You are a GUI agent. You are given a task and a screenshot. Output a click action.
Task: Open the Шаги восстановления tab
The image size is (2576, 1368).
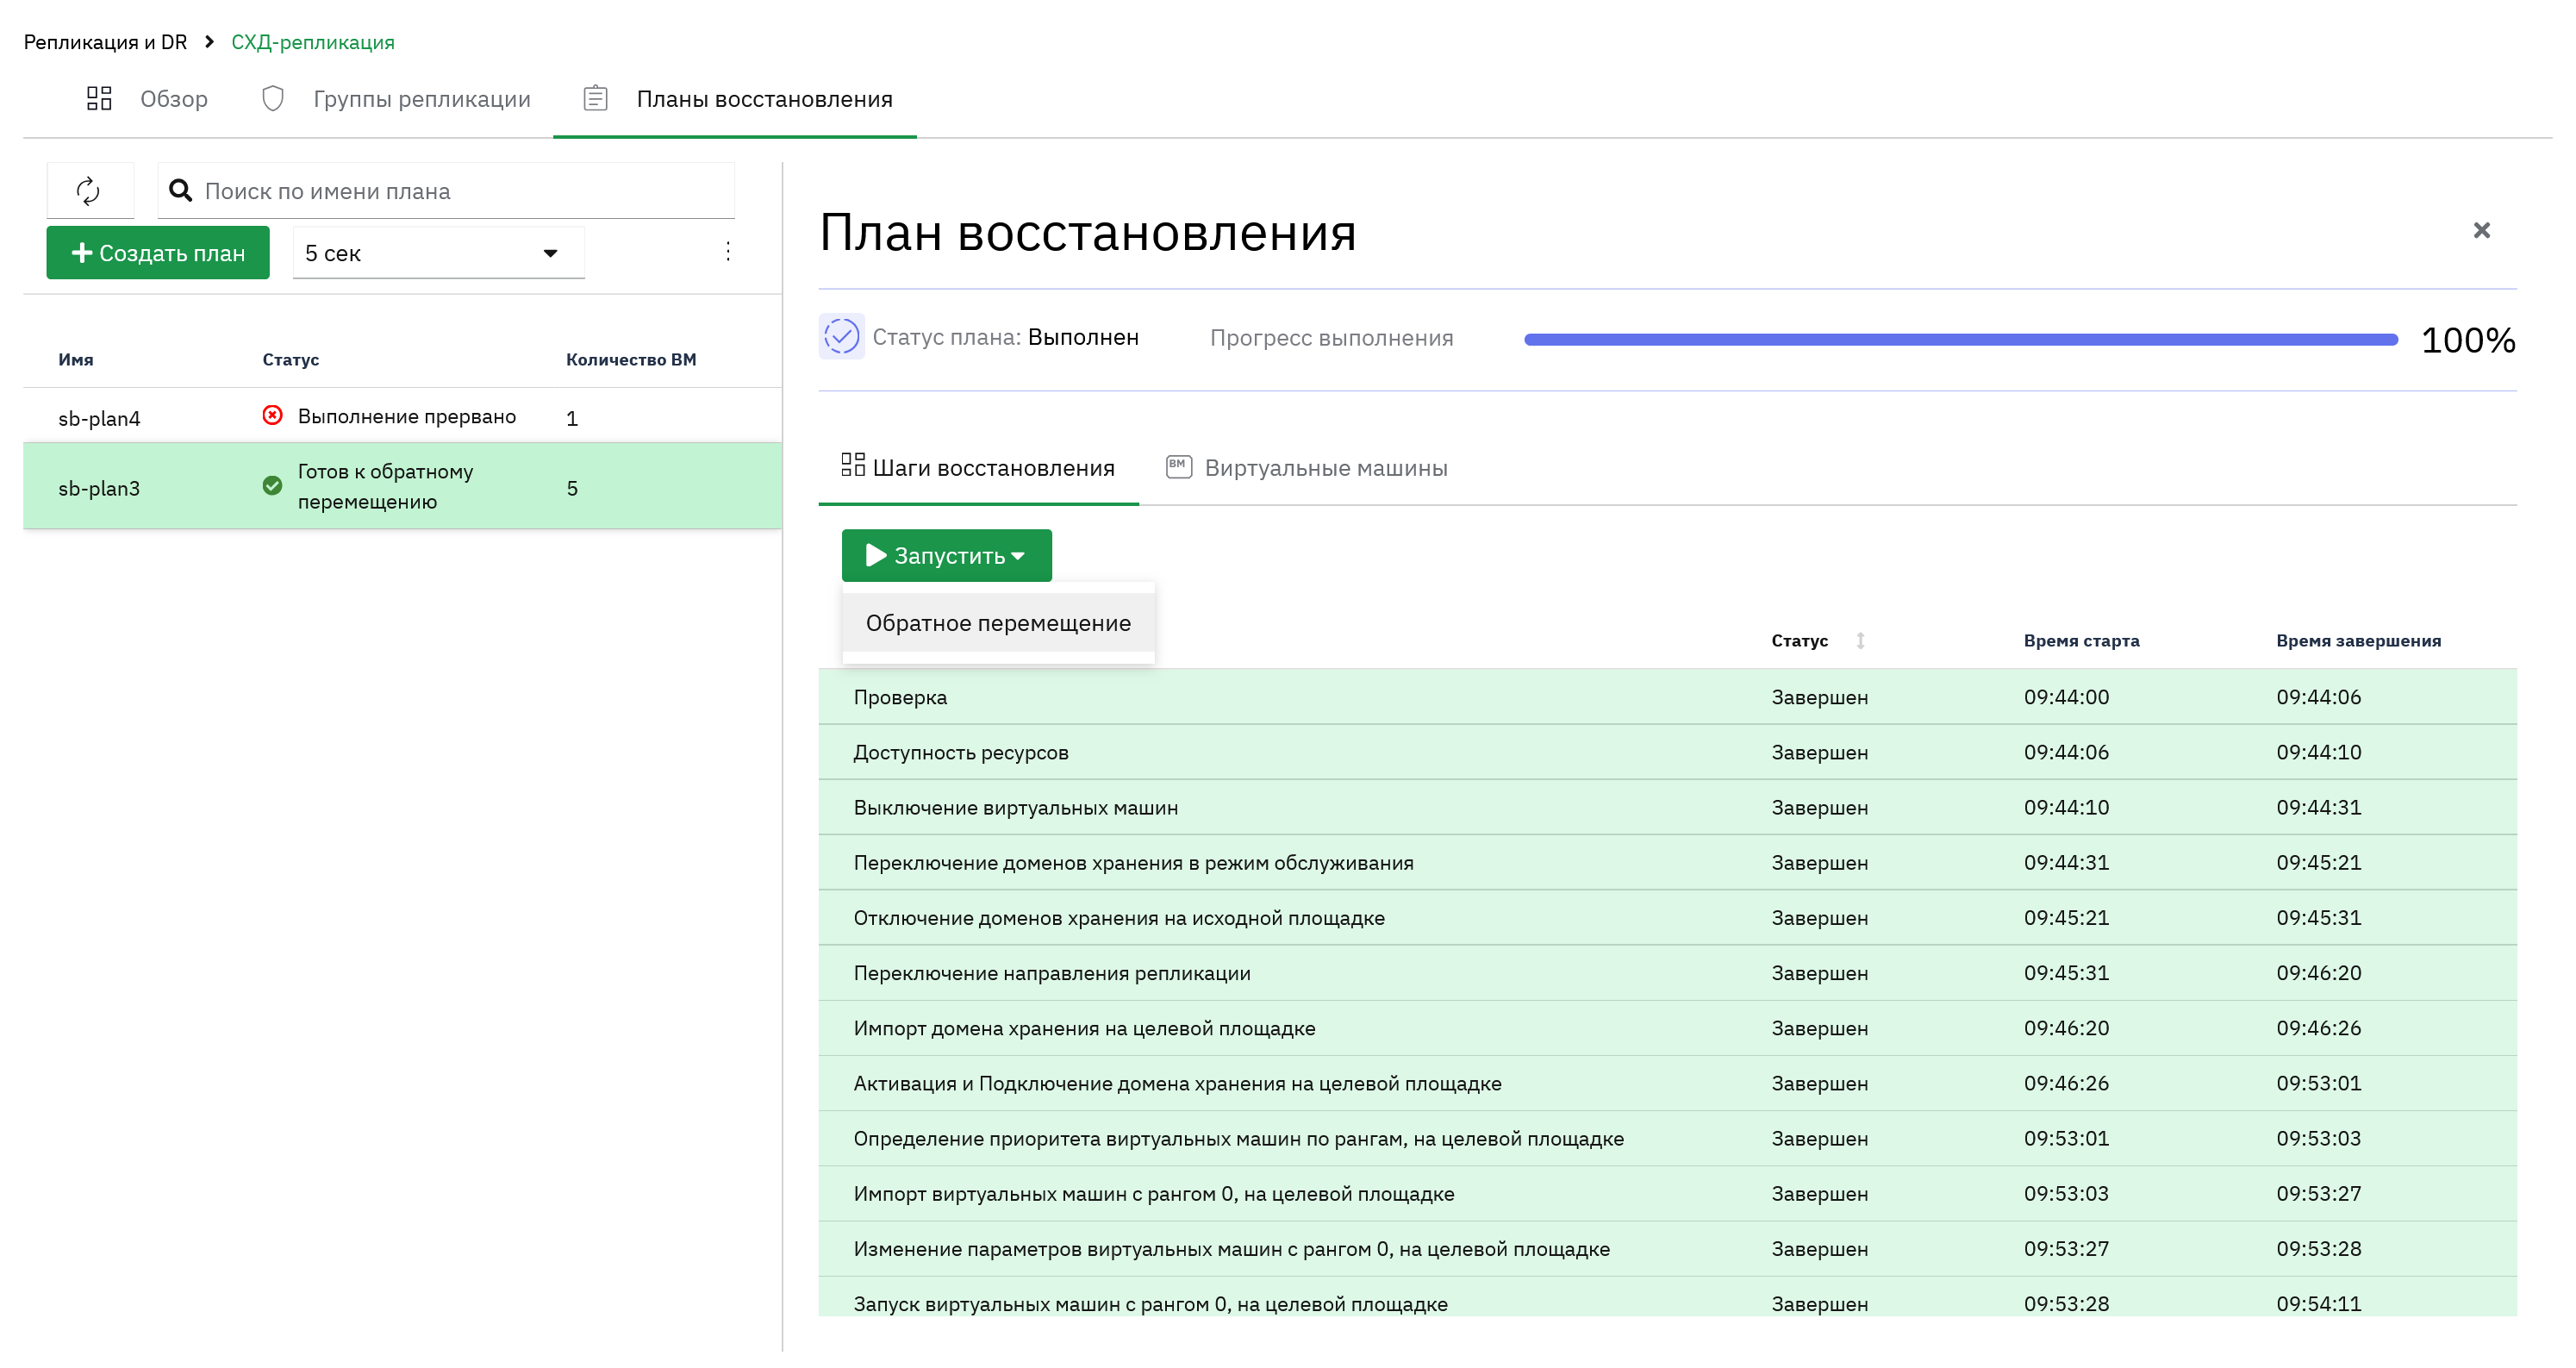pos(978,468)
